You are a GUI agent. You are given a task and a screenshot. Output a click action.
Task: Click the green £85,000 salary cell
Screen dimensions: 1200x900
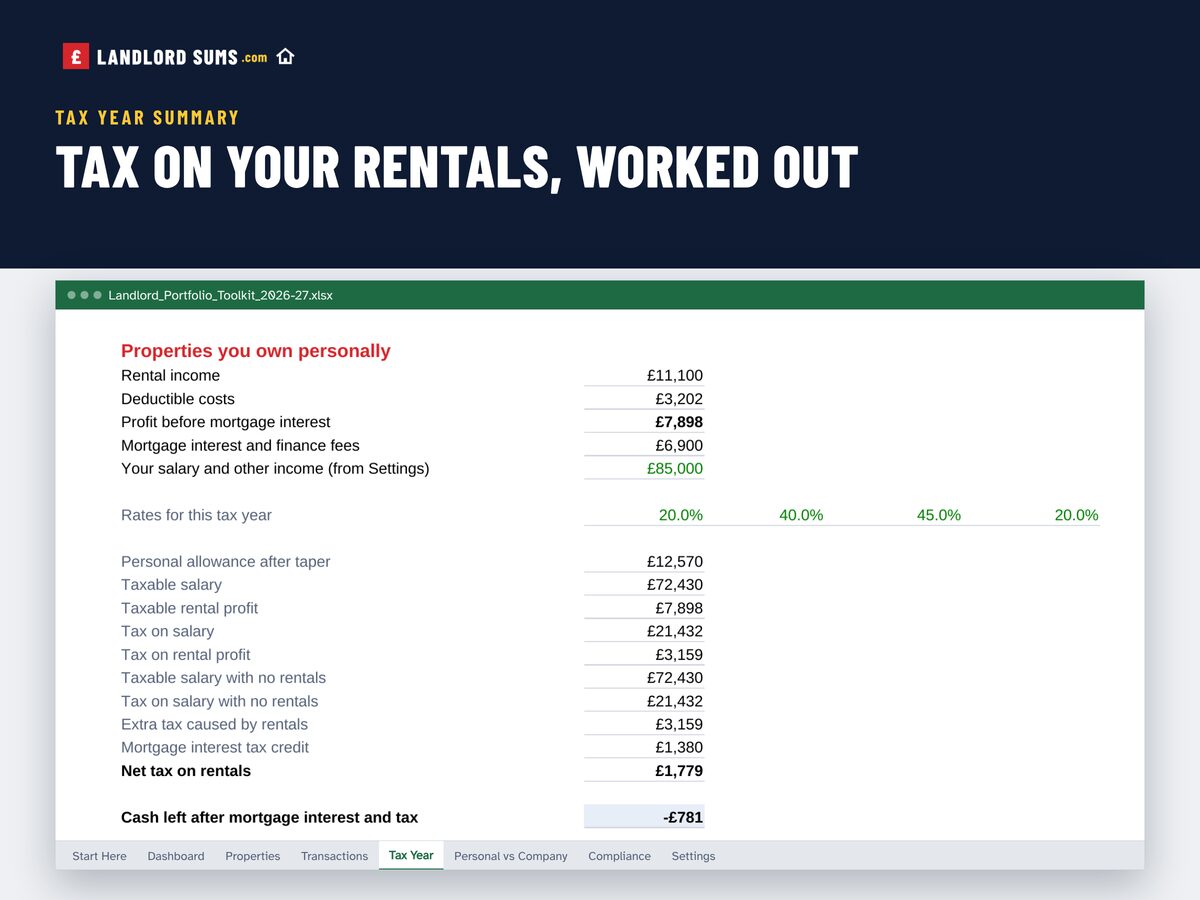(x=644, y=469)
